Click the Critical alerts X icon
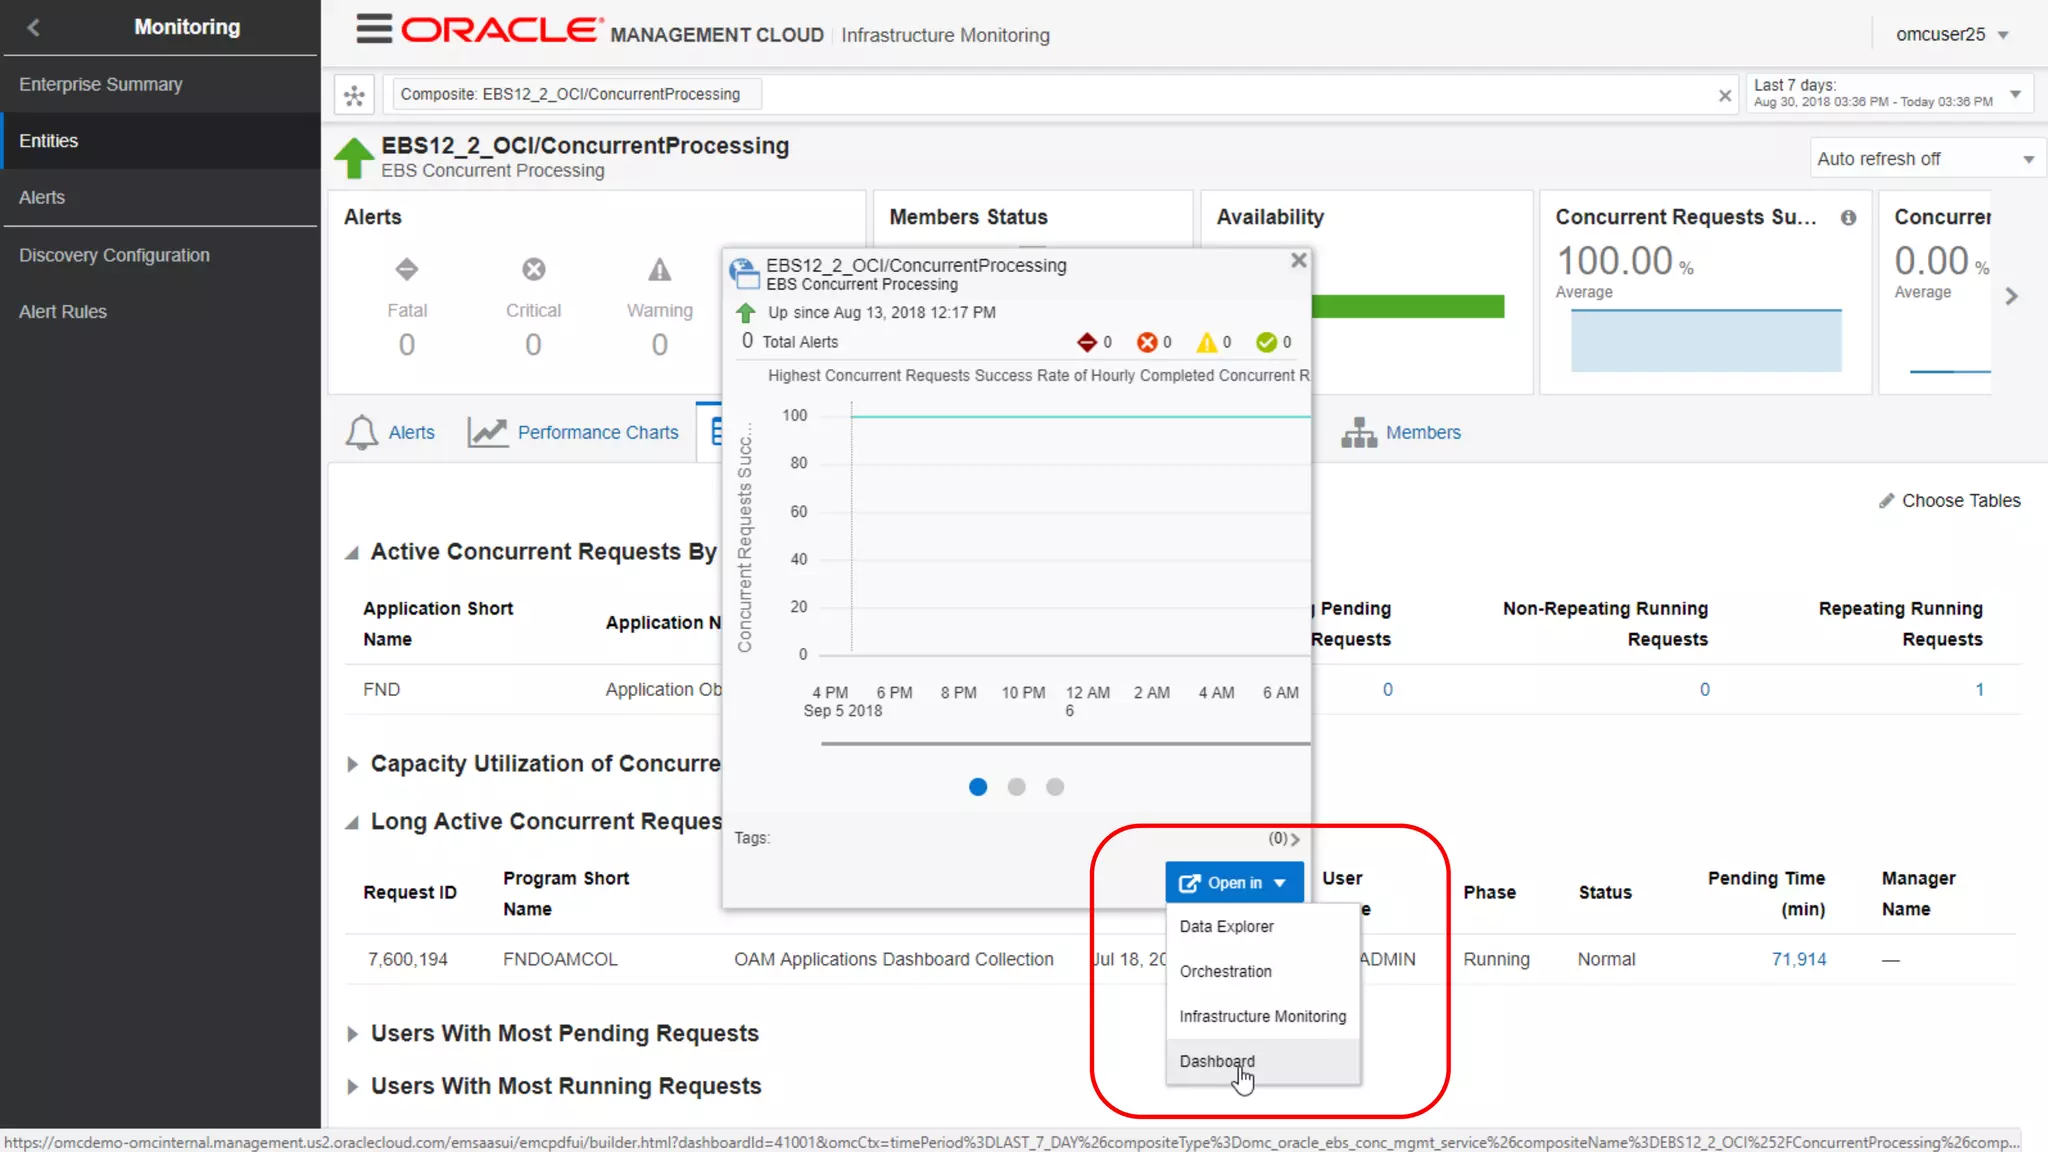This screenshot has width=2048, height=1152. tap(534, 269)
